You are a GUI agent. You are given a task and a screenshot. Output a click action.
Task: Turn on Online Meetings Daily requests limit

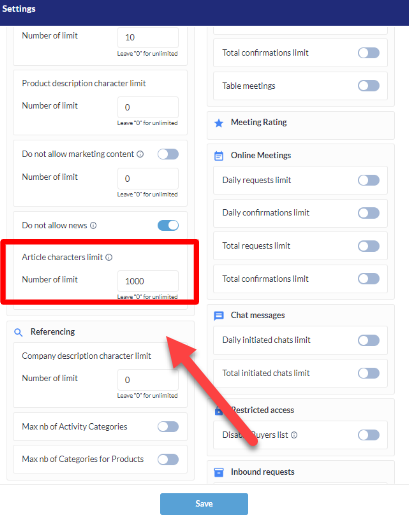(369, 180)
